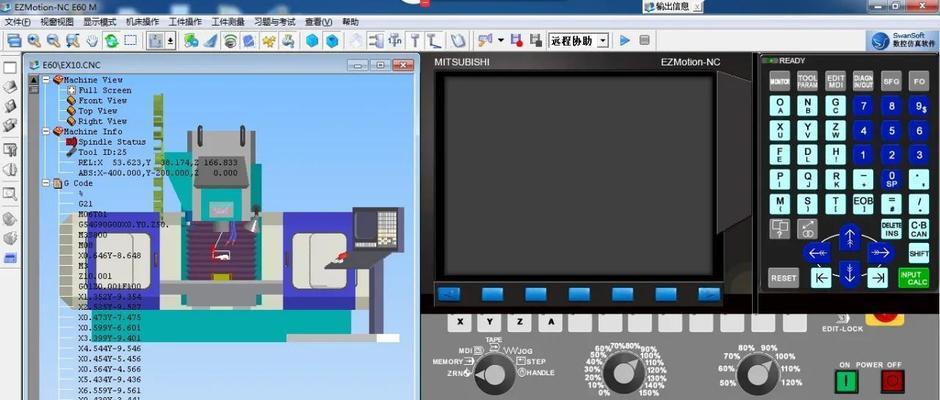Click the tab-left arrow key
The width and height of the screenshot is (940, 400).
tap(821, 278)
